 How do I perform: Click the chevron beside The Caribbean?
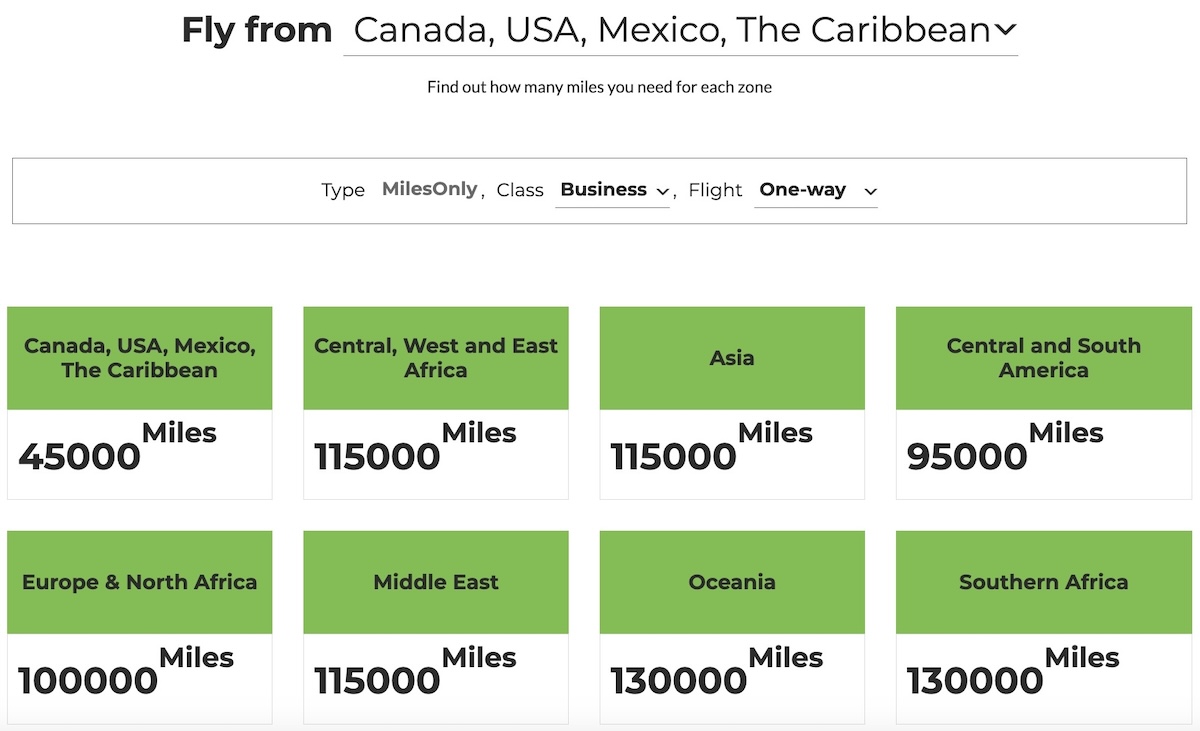pos(1005,31)
